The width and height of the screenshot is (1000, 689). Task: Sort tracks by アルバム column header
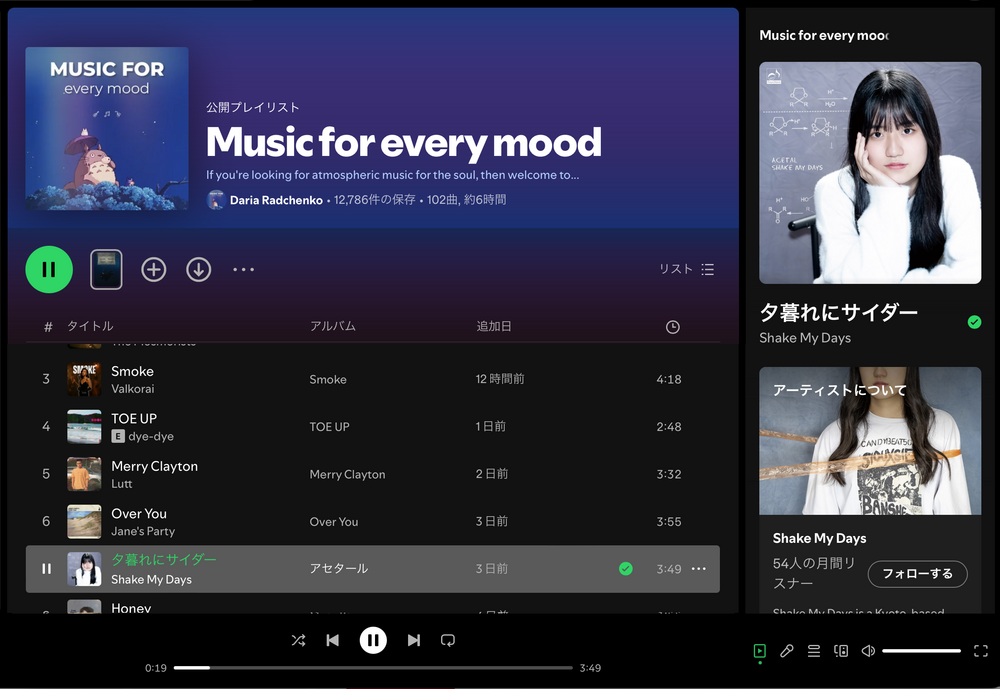pyautogui.click(x=333, y=326)
